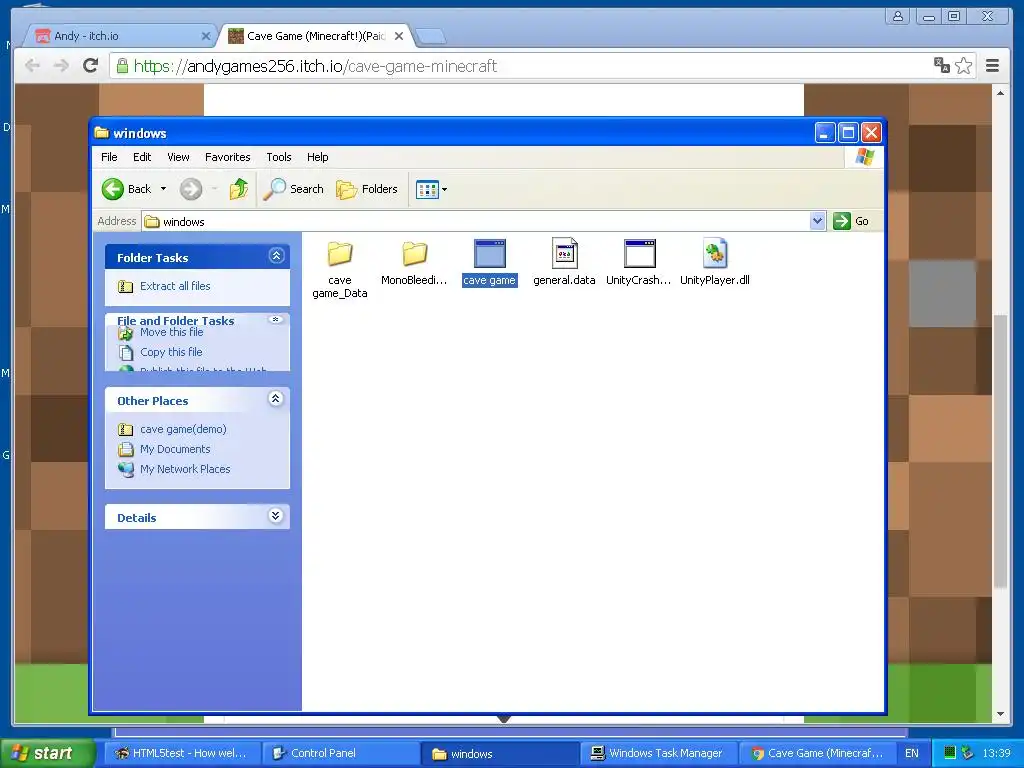Image resolution: width=1024 pixels, height=768 pixels.
Task: Click the green Task Manager tray icon
Action: [x=950, y=752]
